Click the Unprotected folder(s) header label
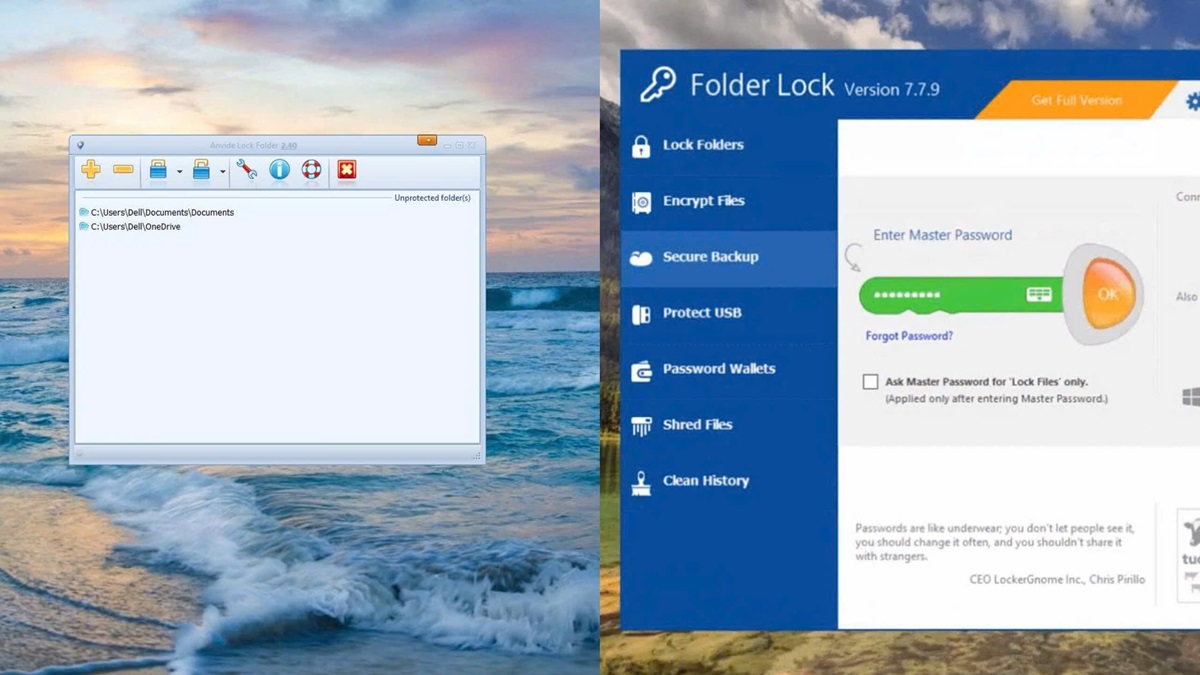1200x675 pixels. (x=432, y=198)
